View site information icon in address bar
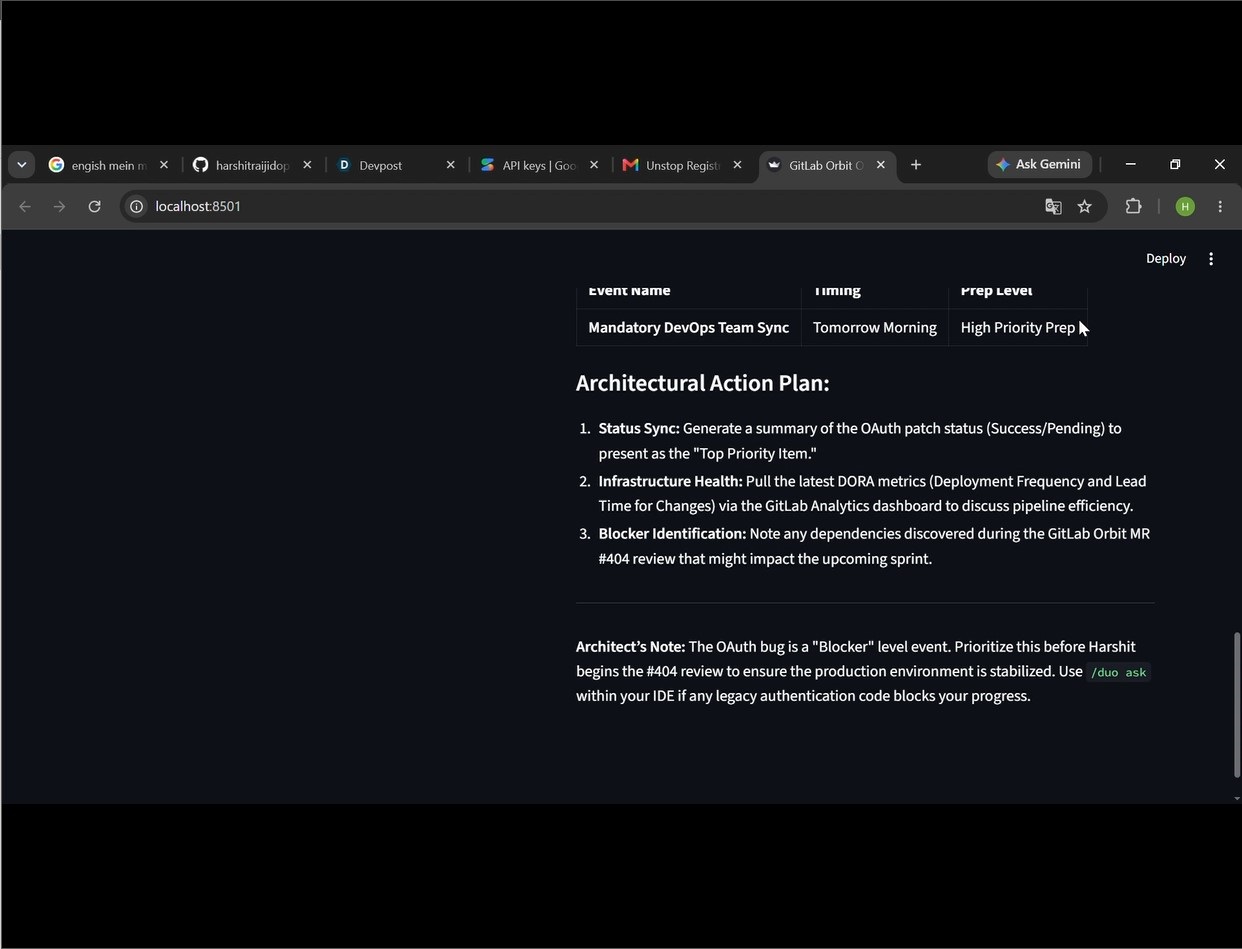 point(137,207)
